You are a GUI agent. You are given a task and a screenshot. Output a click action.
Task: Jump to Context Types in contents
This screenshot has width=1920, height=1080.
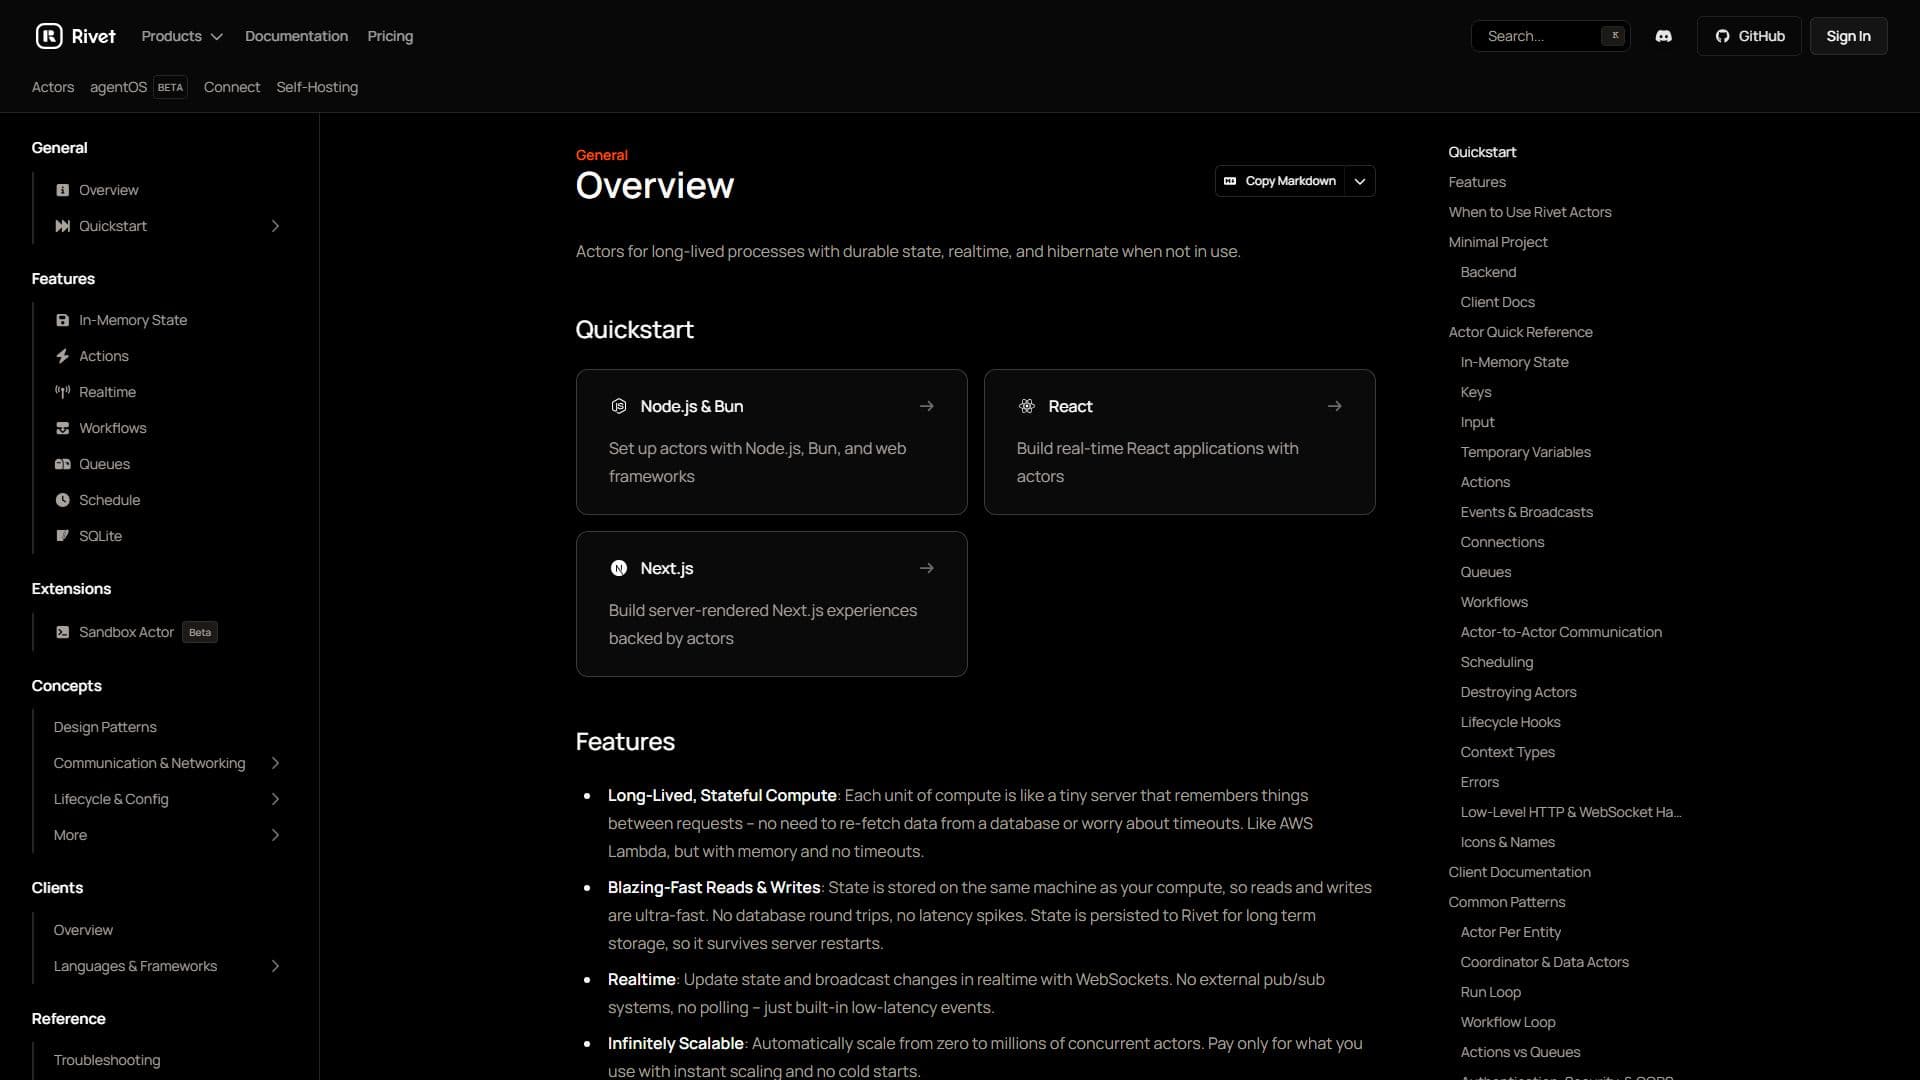(1507, 752)
